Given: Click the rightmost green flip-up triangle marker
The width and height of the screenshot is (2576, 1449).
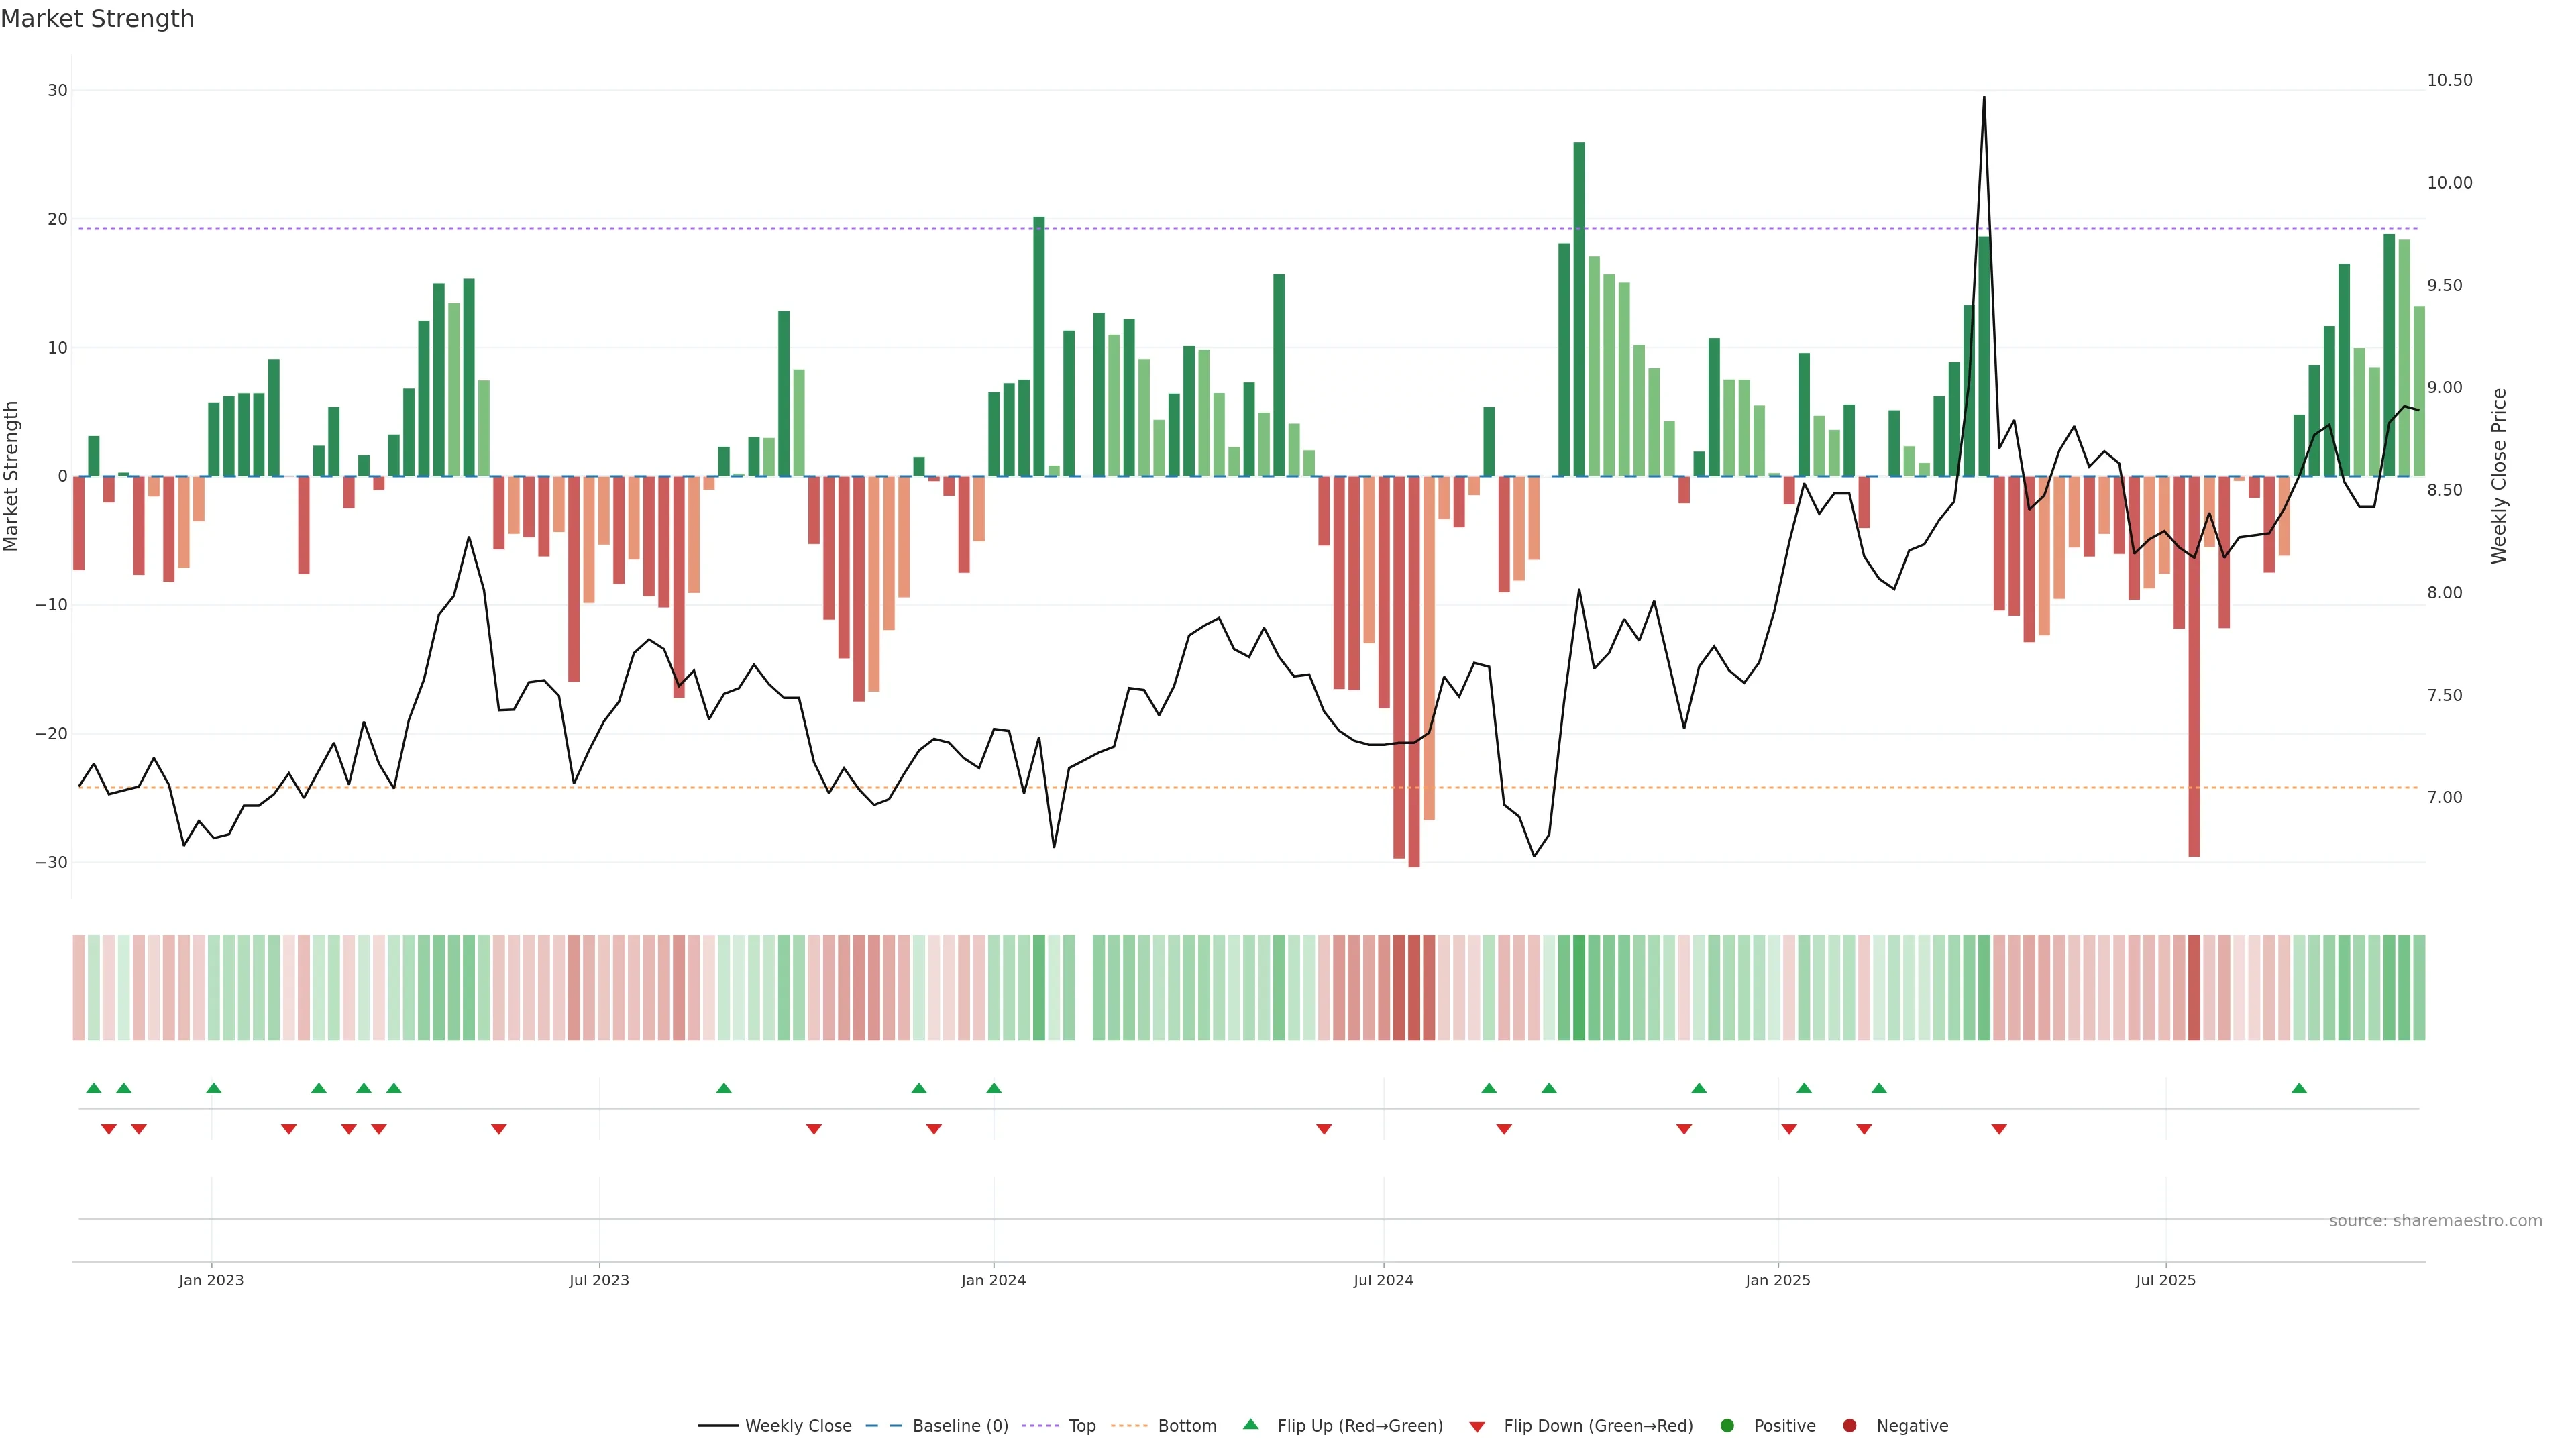Looking at the screenshot, I should click(2299, 1088).
